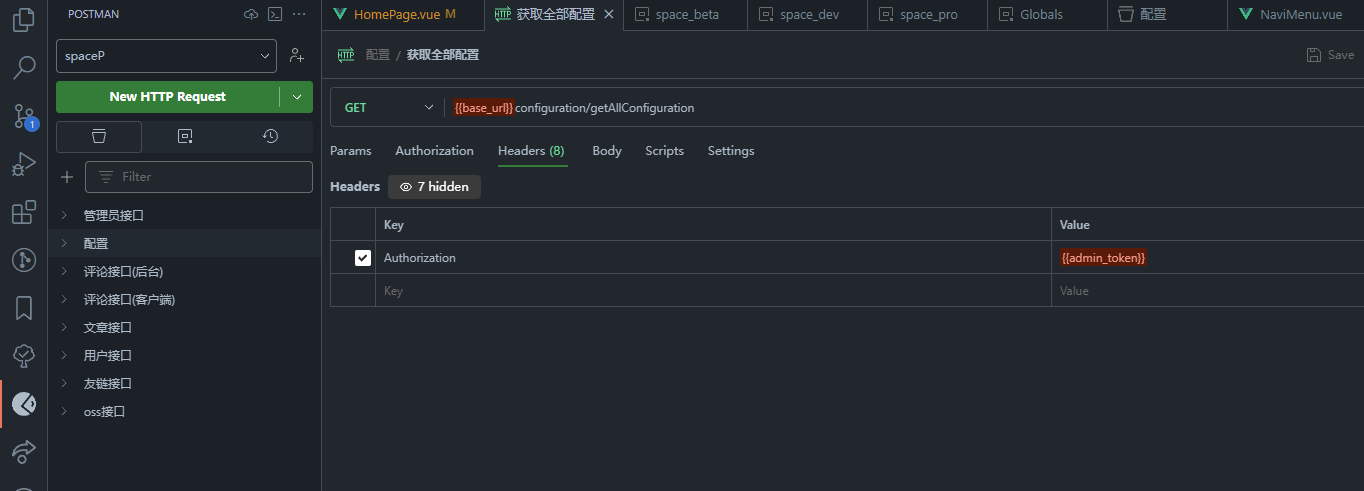The width and height of the screenshot is (1364, 491).
Task: Open the spaceP workspace dropdown
Action: click(166, 56)
